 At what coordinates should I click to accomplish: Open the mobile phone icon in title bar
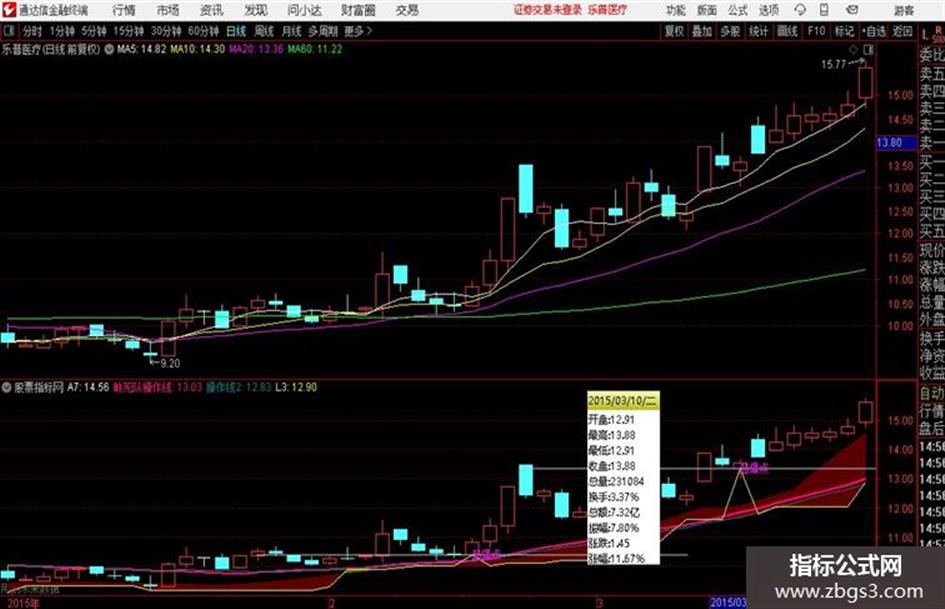pyautogui.click(x=824, y=10)
